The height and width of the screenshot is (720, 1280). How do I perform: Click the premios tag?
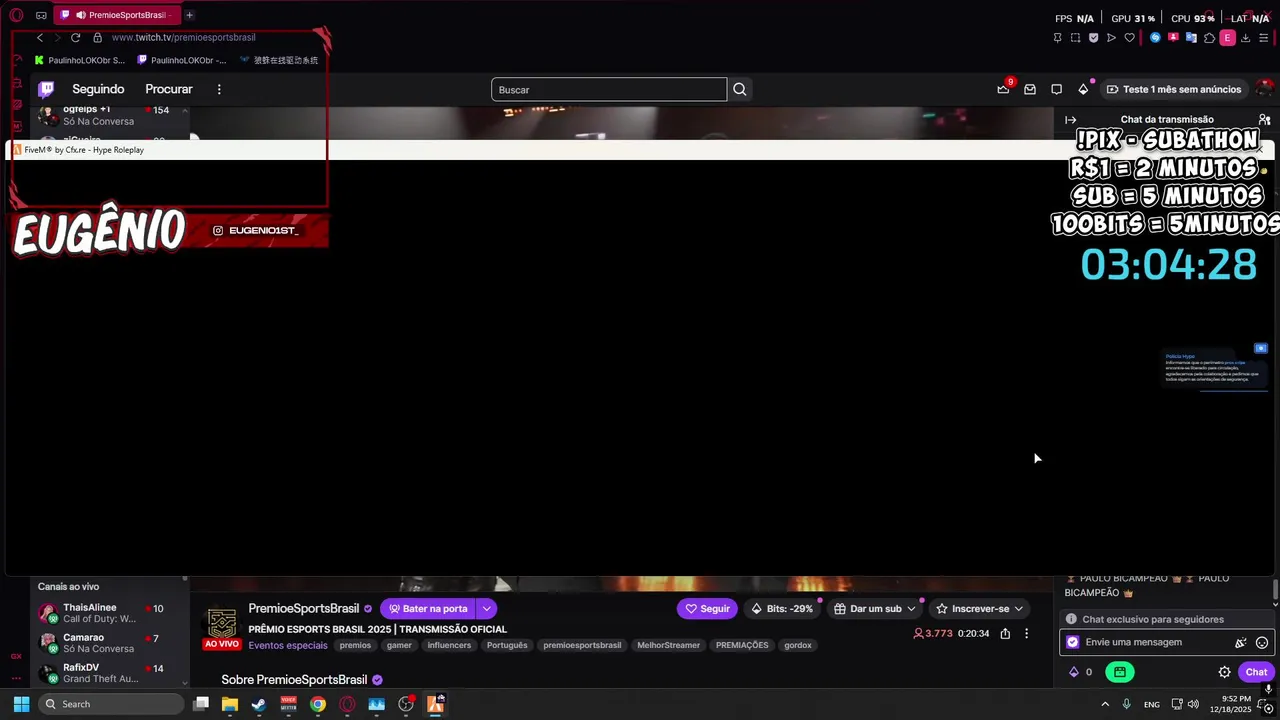[355, 645]
